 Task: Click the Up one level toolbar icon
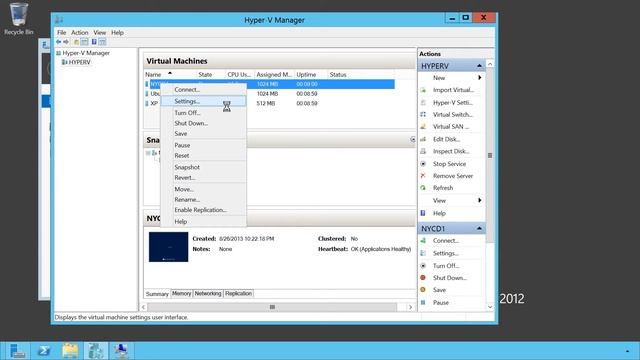[76, 42]
